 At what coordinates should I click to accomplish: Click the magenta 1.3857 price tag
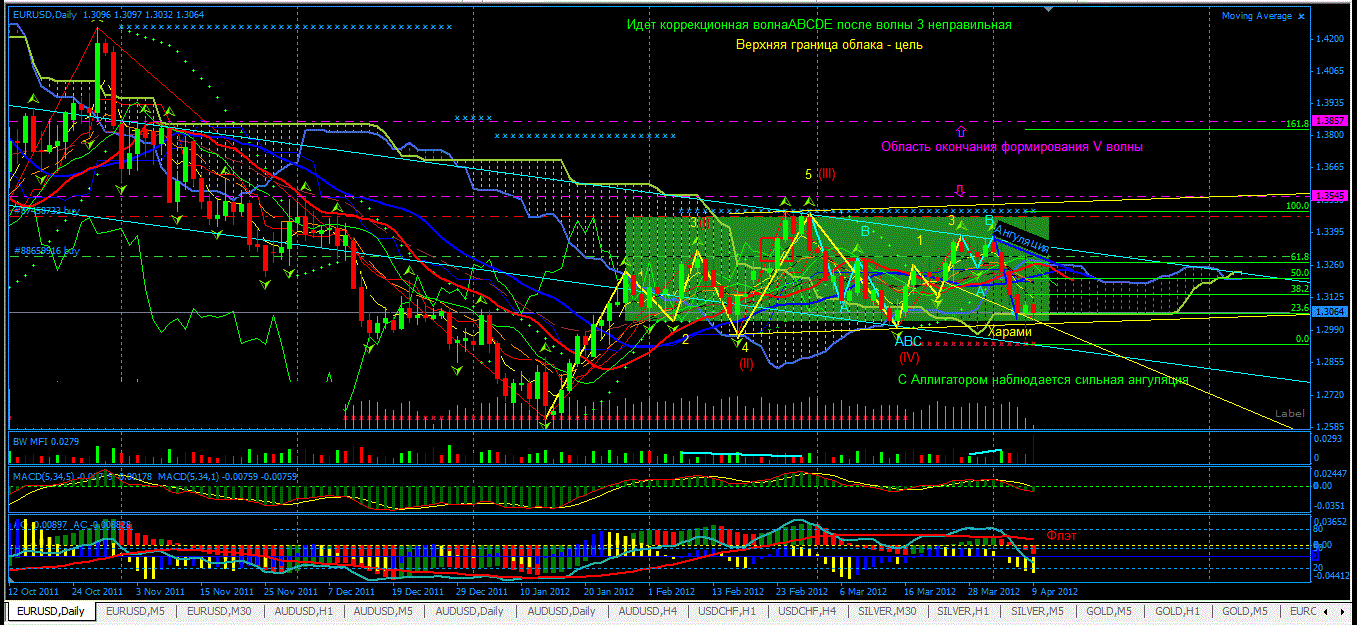tap(1329, 120)
